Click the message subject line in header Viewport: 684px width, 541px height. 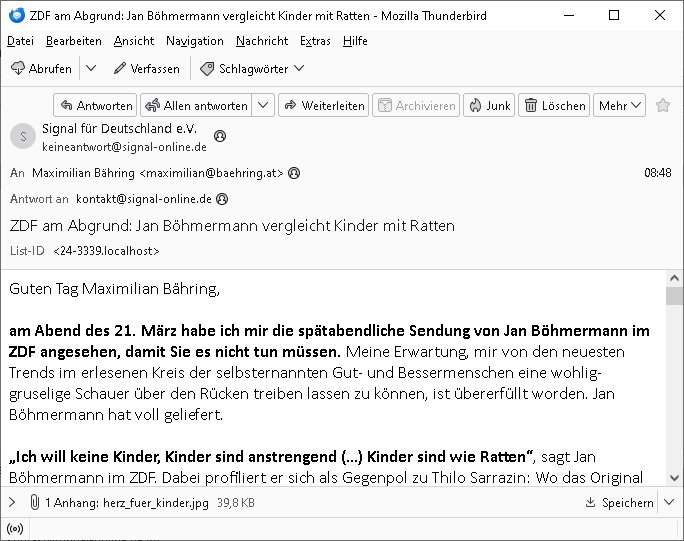click(232, 226)
